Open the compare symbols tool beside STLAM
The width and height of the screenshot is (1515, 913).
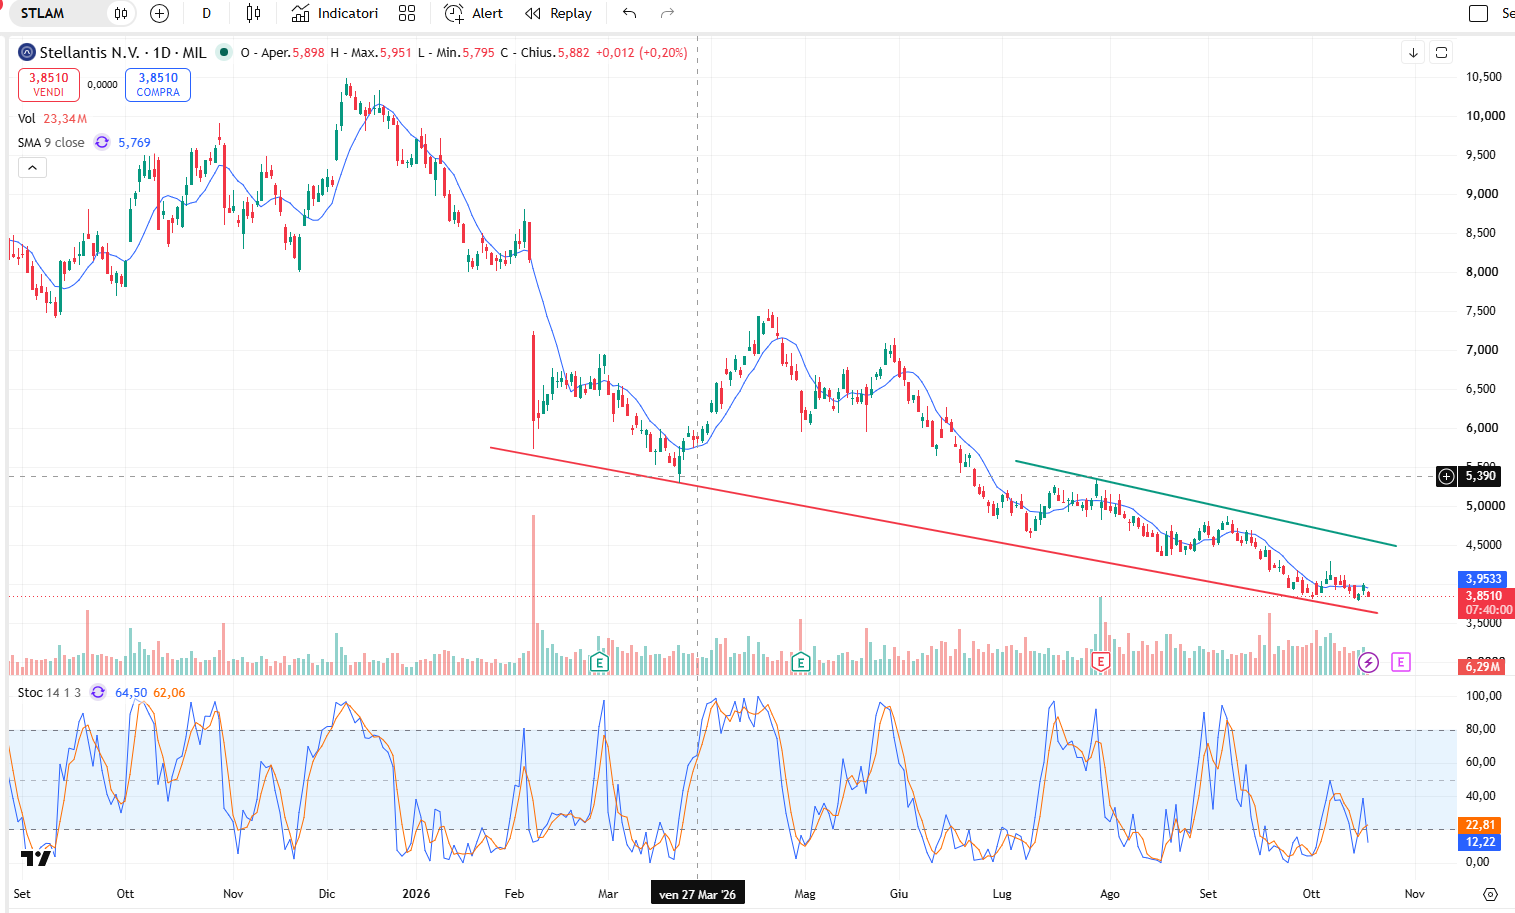121,13
